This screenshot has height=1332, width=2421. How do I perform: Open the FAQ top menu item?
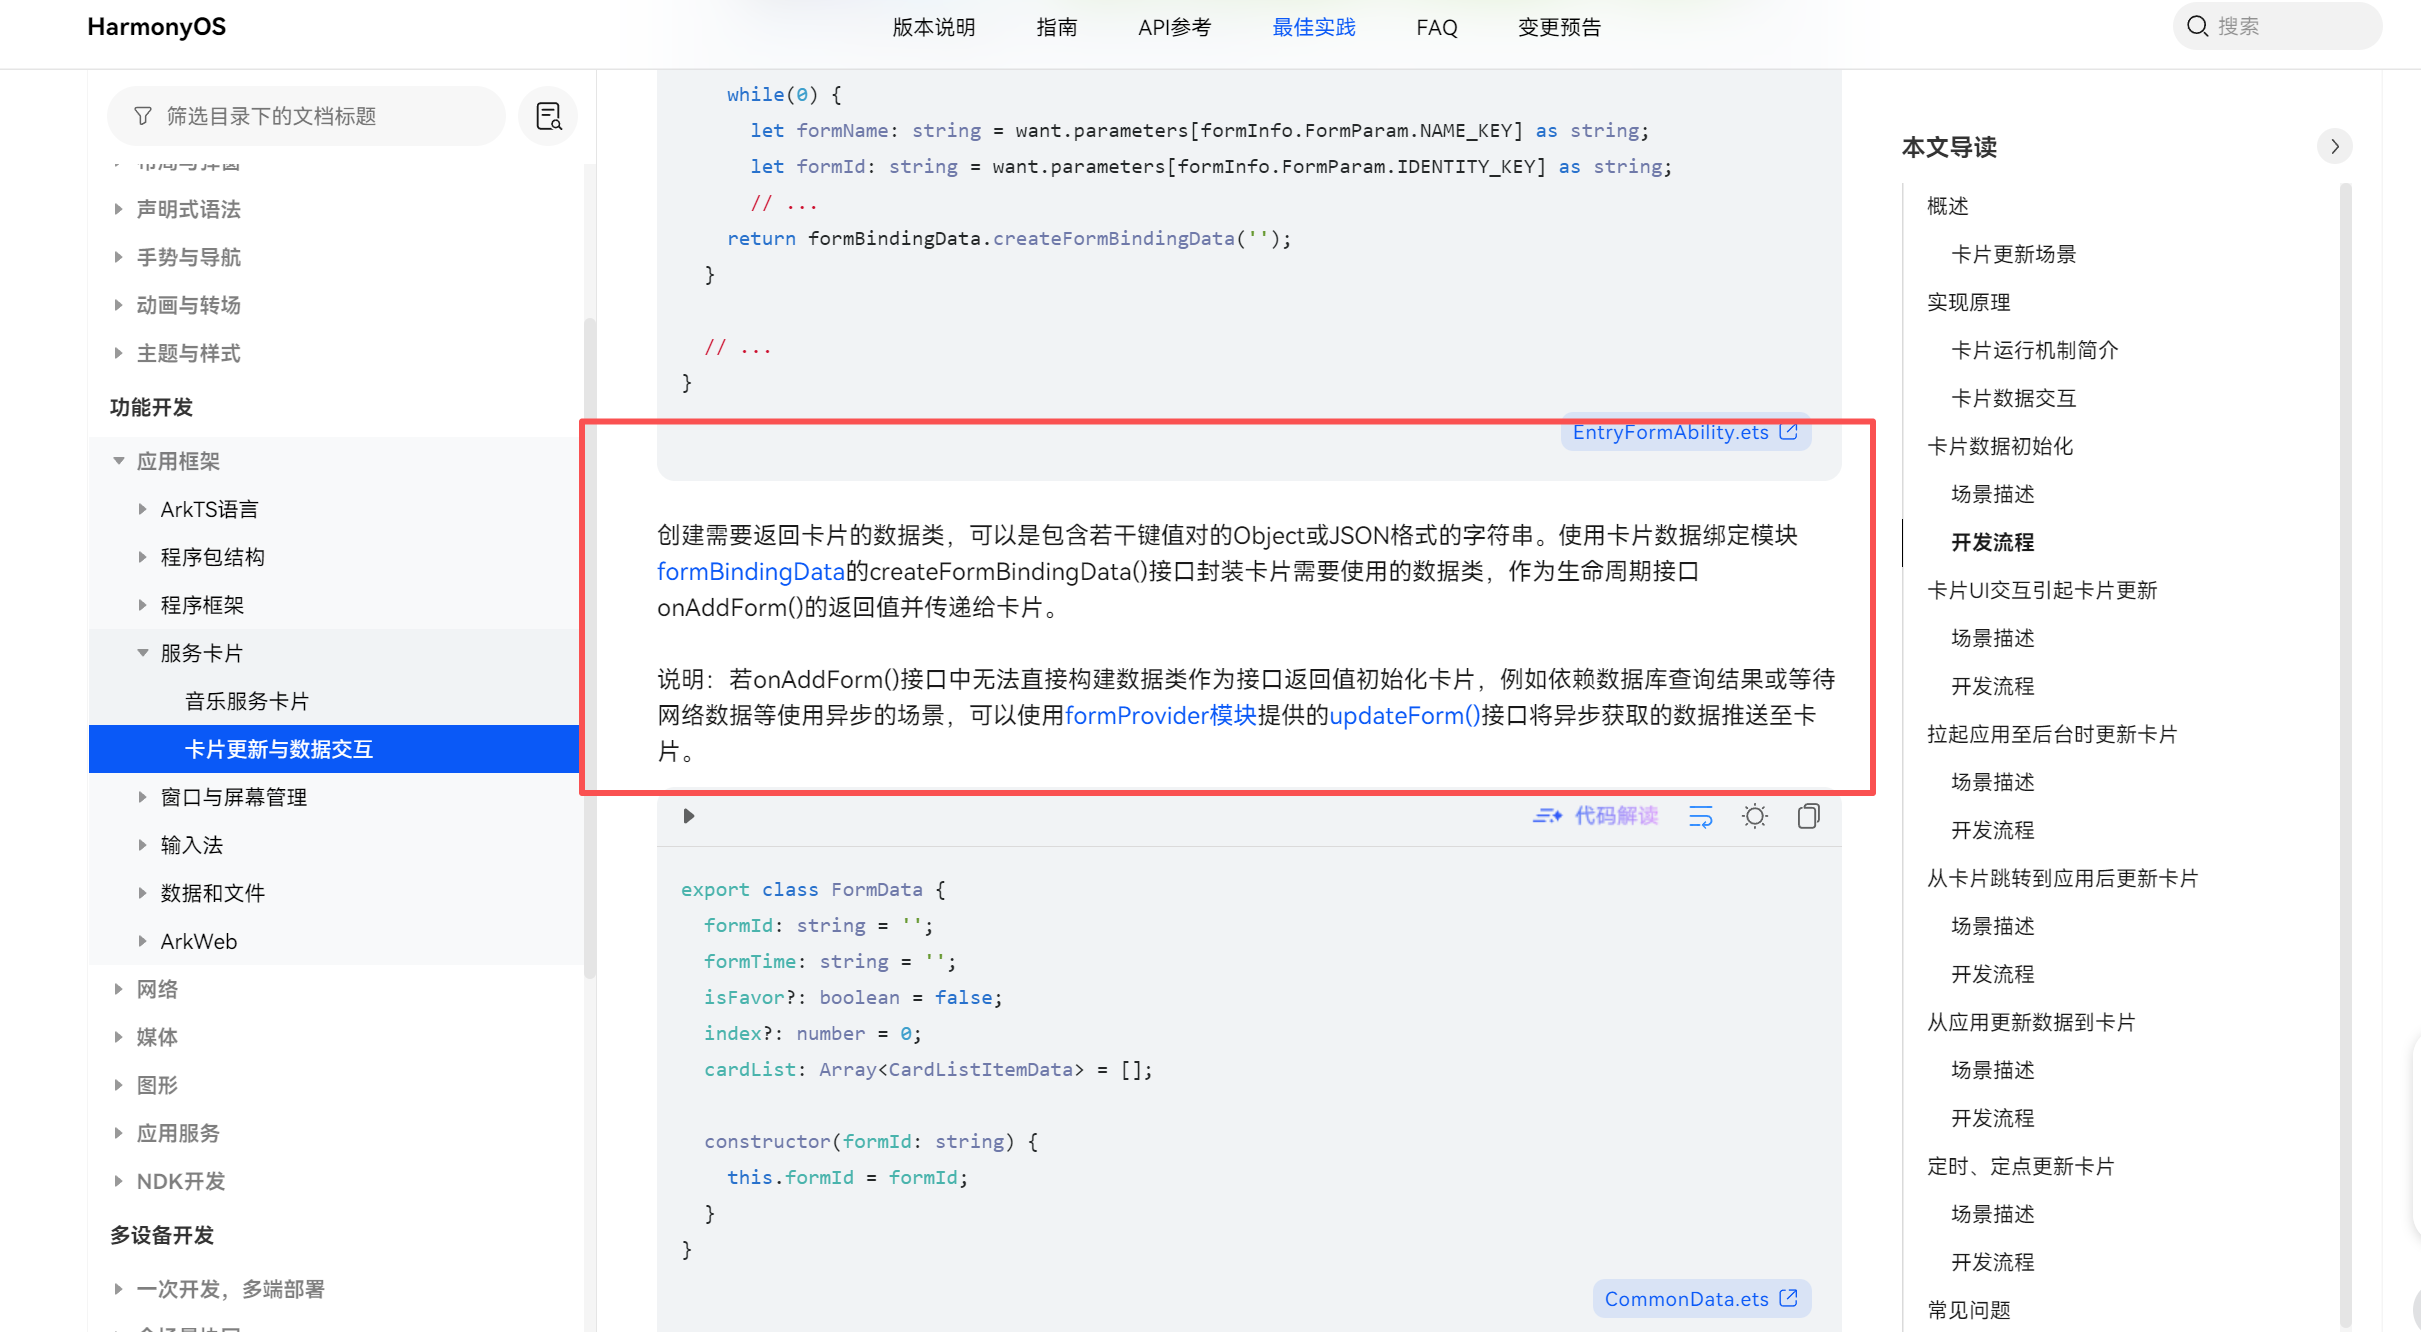tap(1436, 27)
